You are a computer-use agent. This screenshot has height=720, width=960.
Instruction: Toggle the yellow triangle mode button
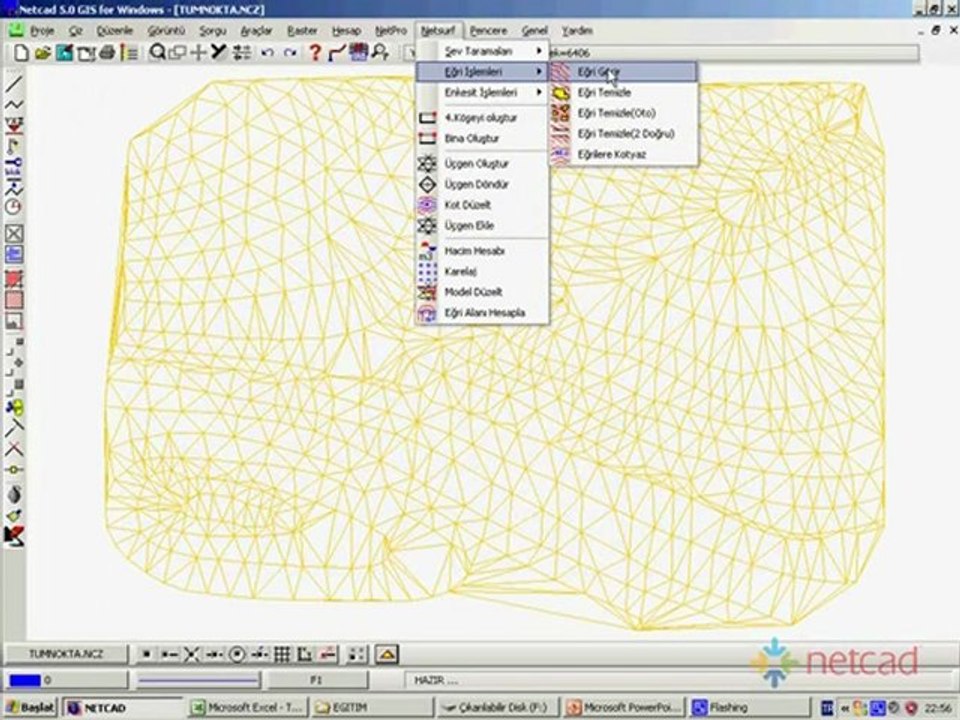[x=386, y=654]
